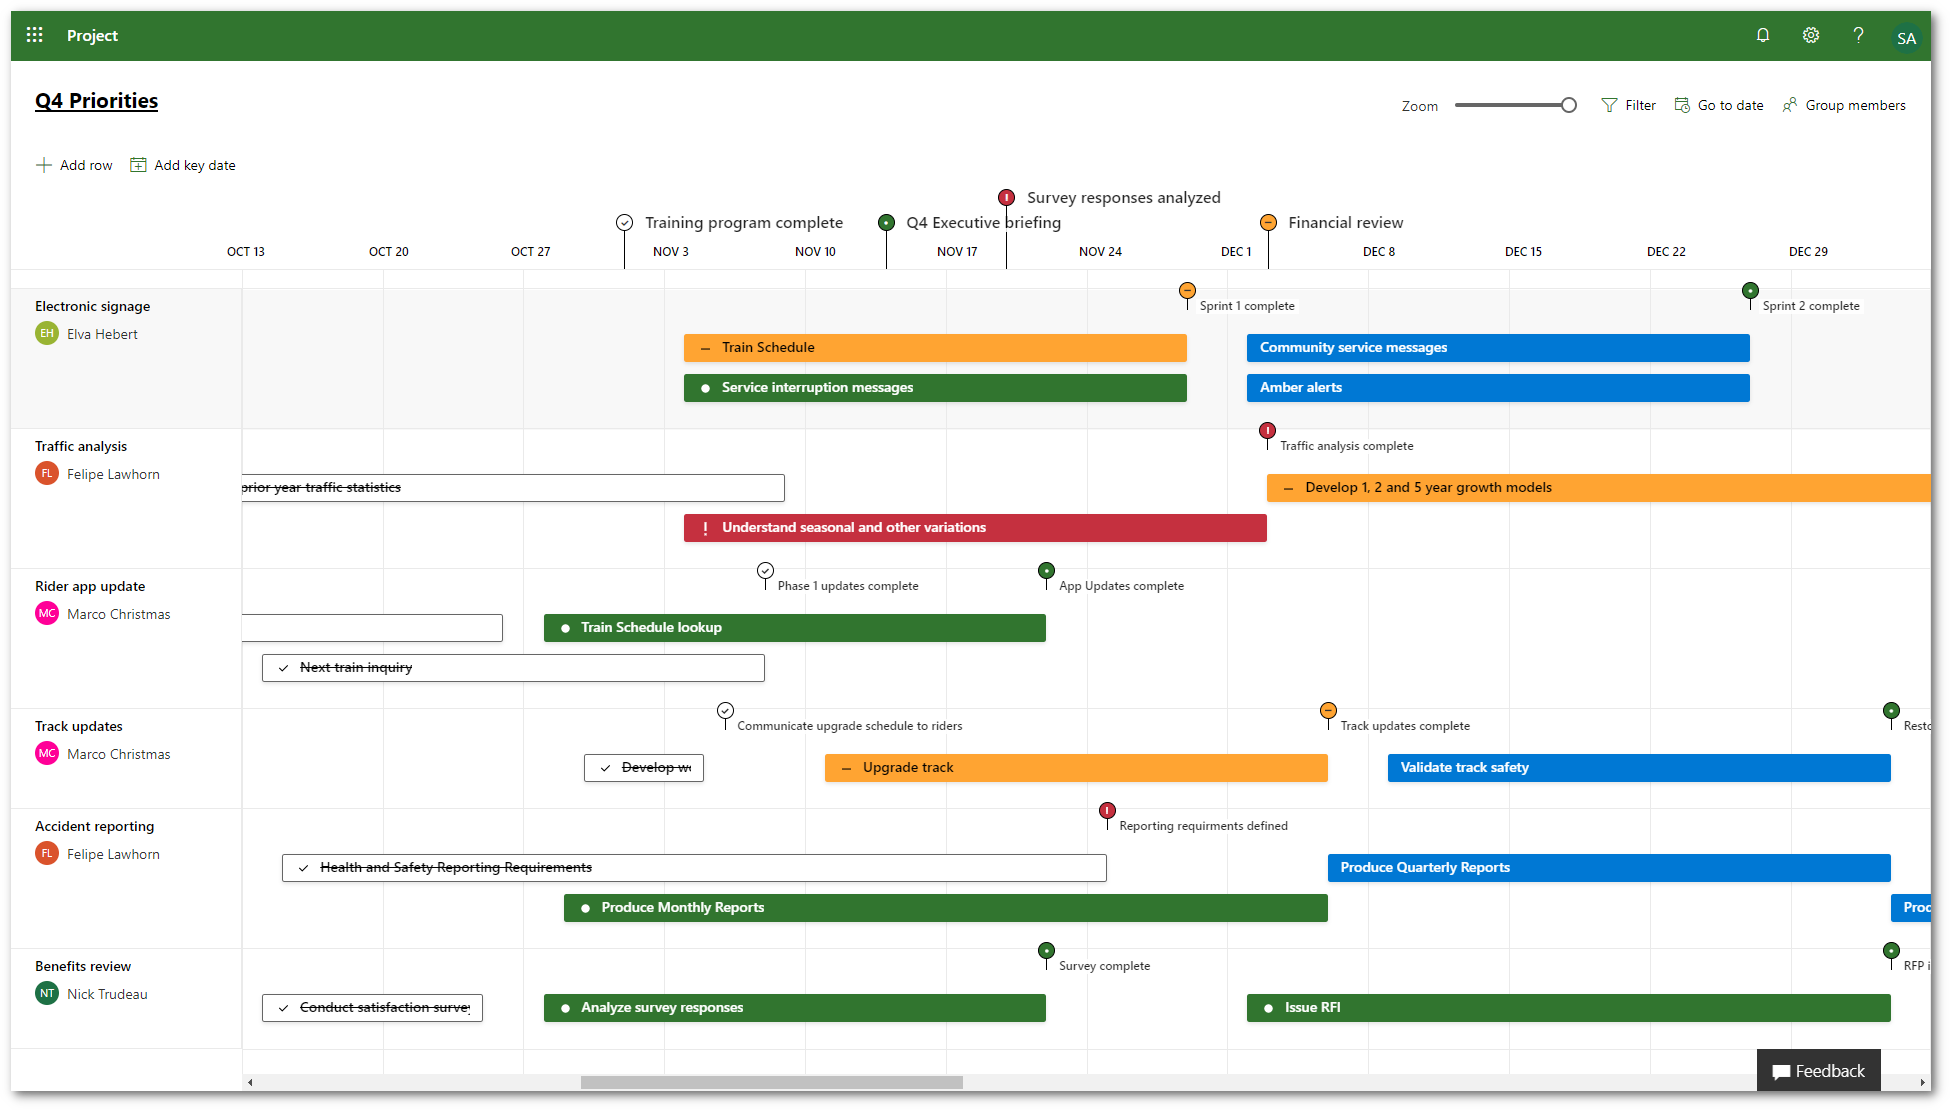
Task: Click the Survey responses analyzed timeline marker
Action: pos(1006,197)
